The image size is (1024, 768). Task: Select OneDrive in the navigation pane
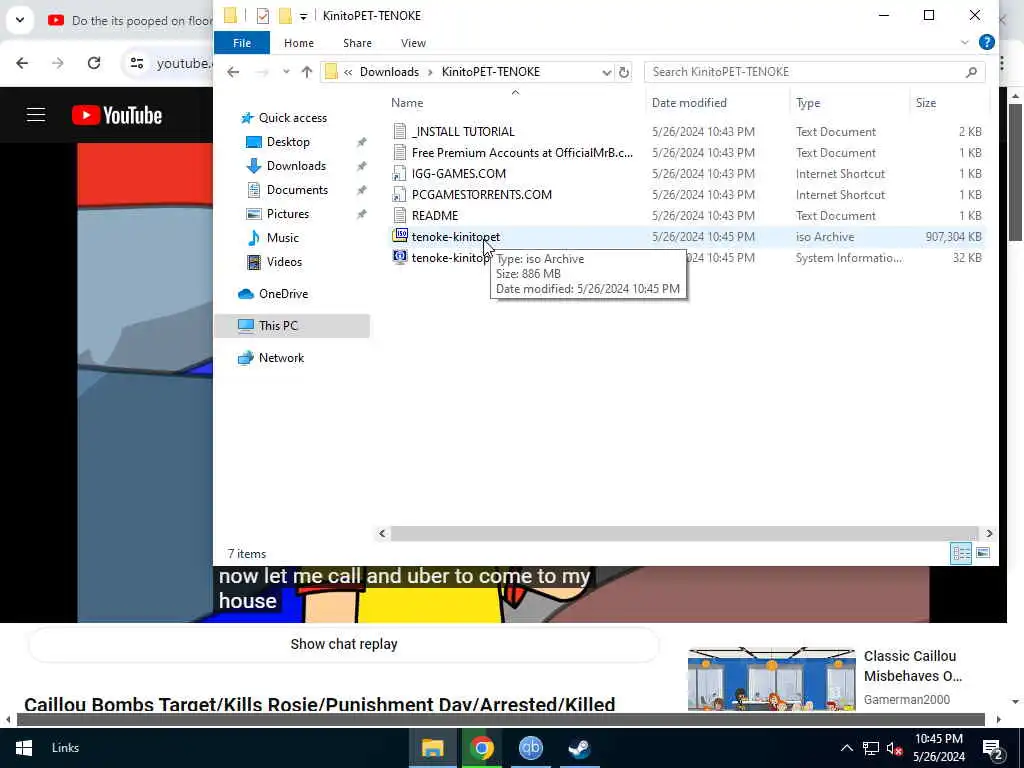(x=283, y=294)
